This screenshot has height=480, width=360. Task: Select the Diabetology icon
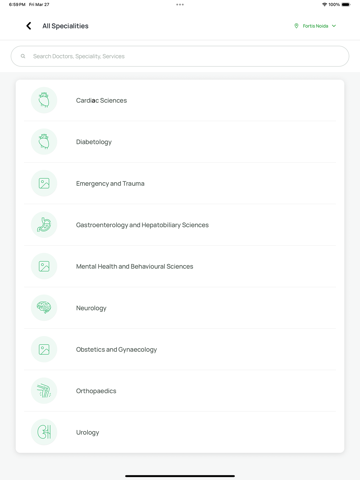(44, 142)
